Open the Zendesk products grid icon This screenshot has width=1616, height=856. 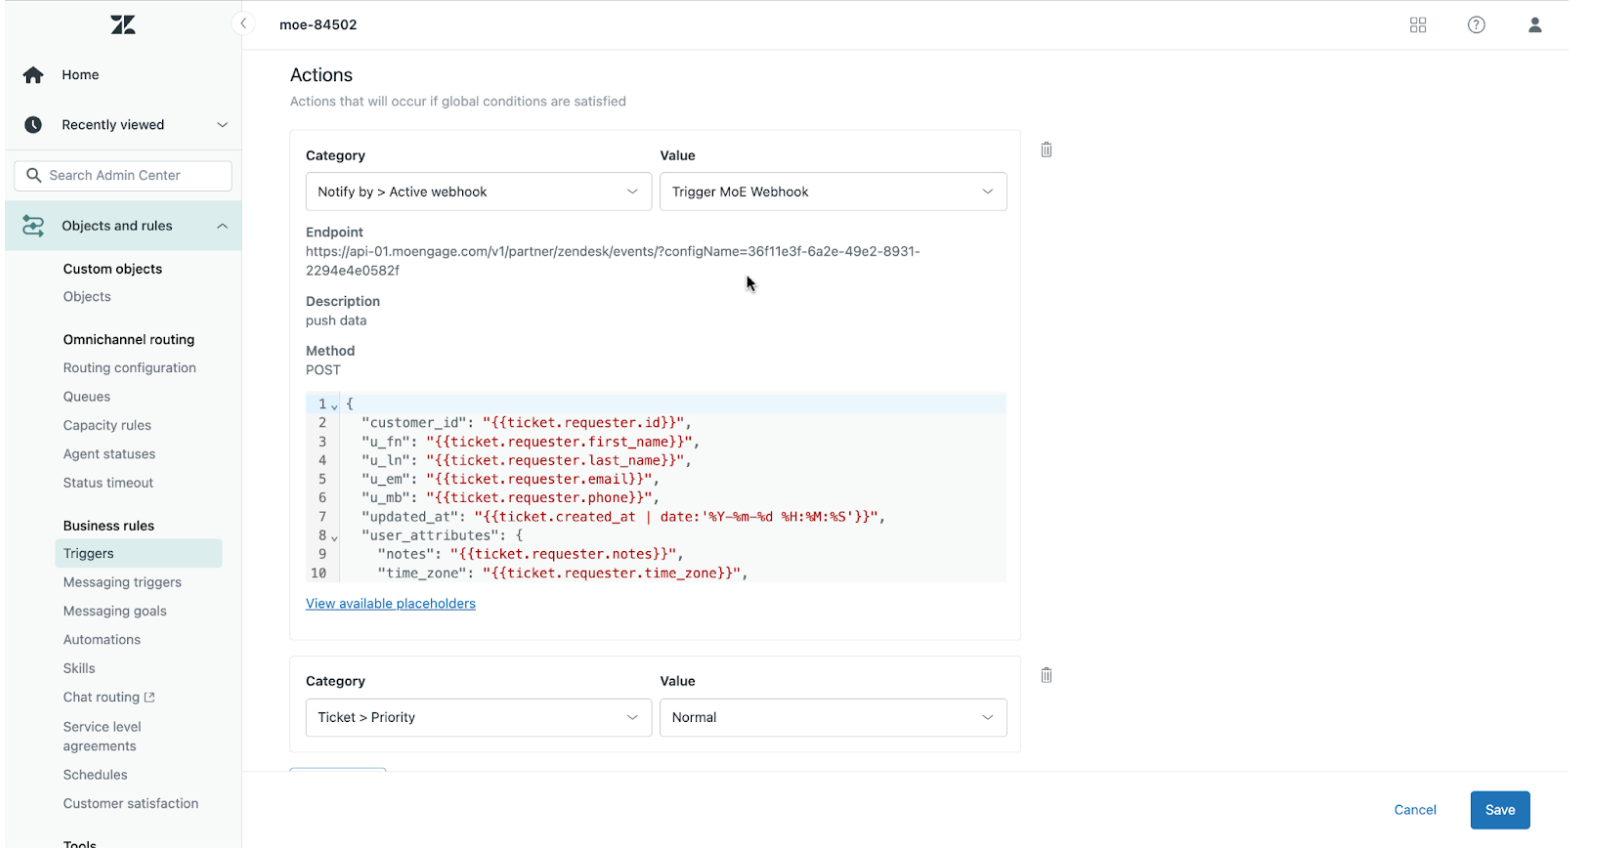click(1418, 25)
